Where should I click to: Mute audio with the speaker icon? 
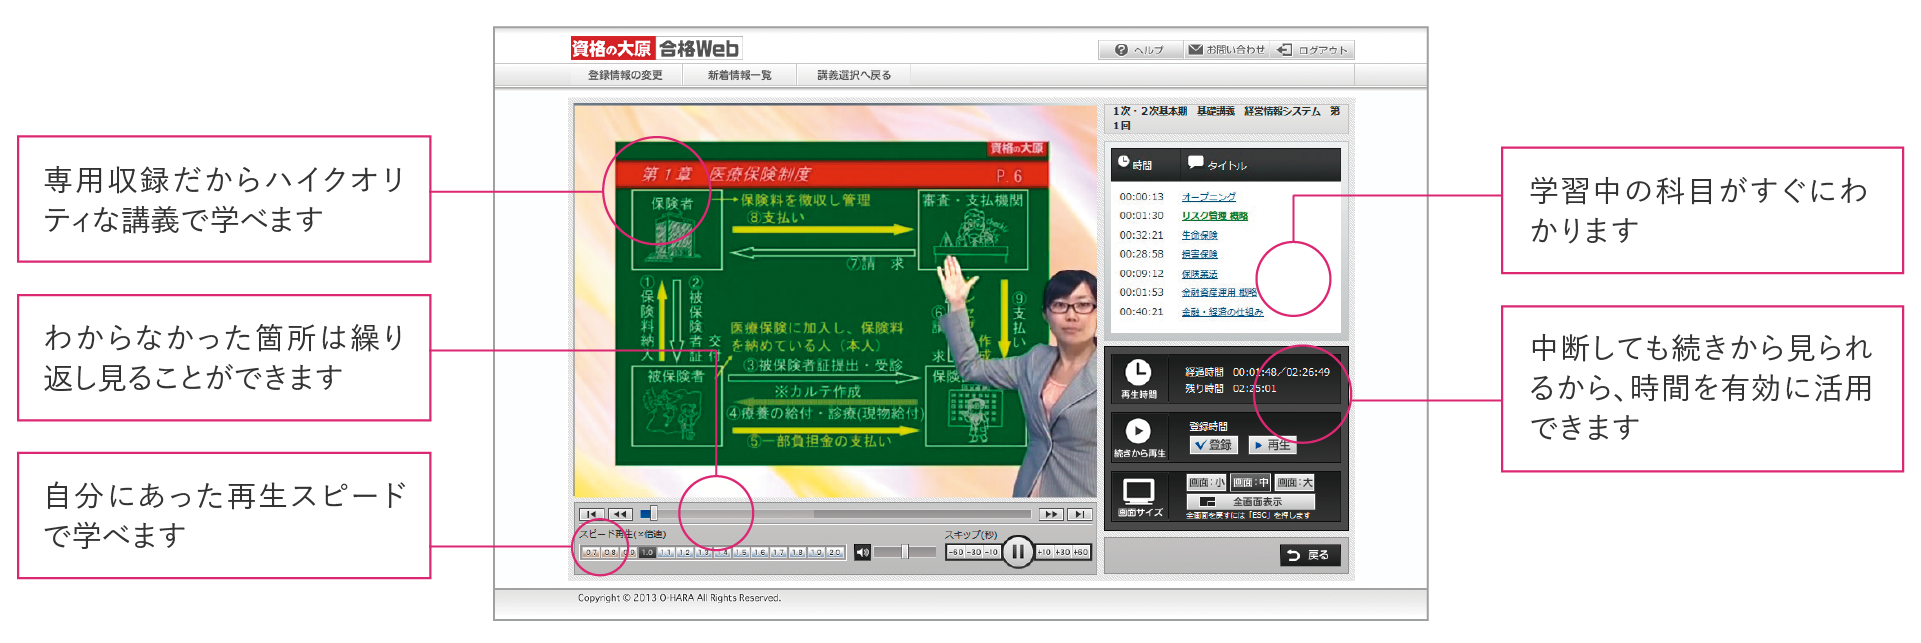(862, 552)
